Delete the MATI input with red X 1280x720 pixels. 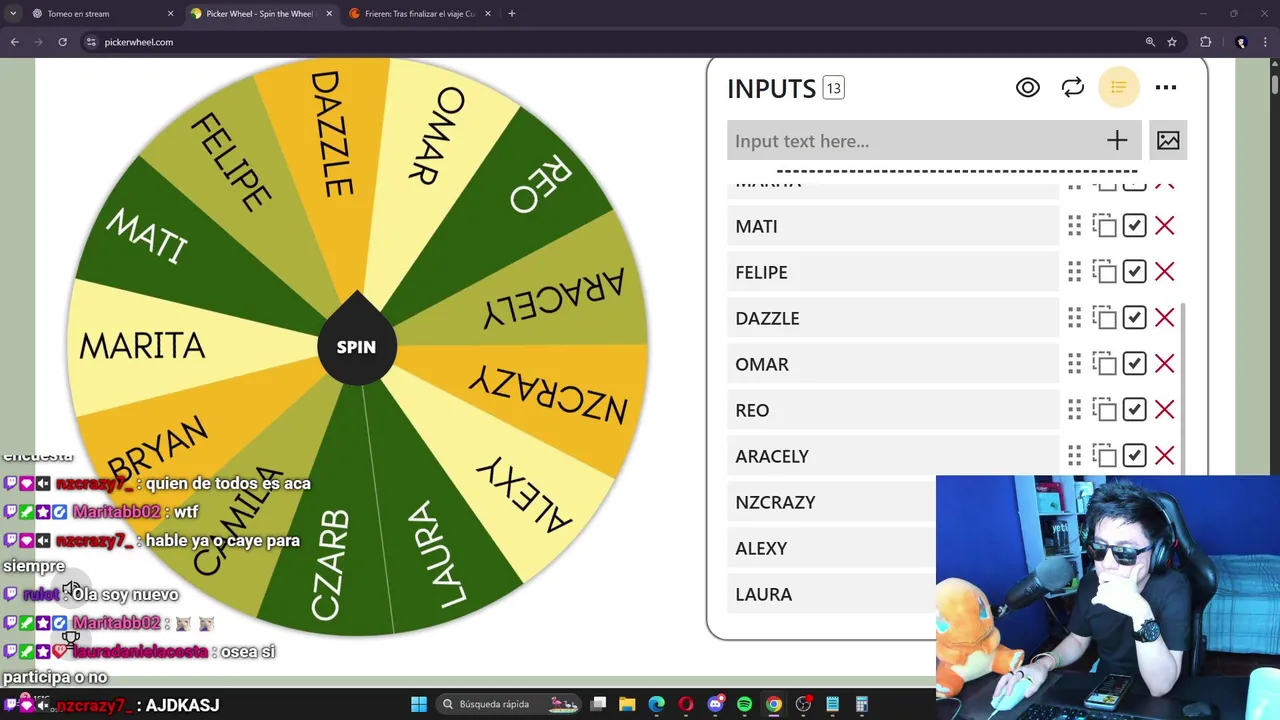1165,226
